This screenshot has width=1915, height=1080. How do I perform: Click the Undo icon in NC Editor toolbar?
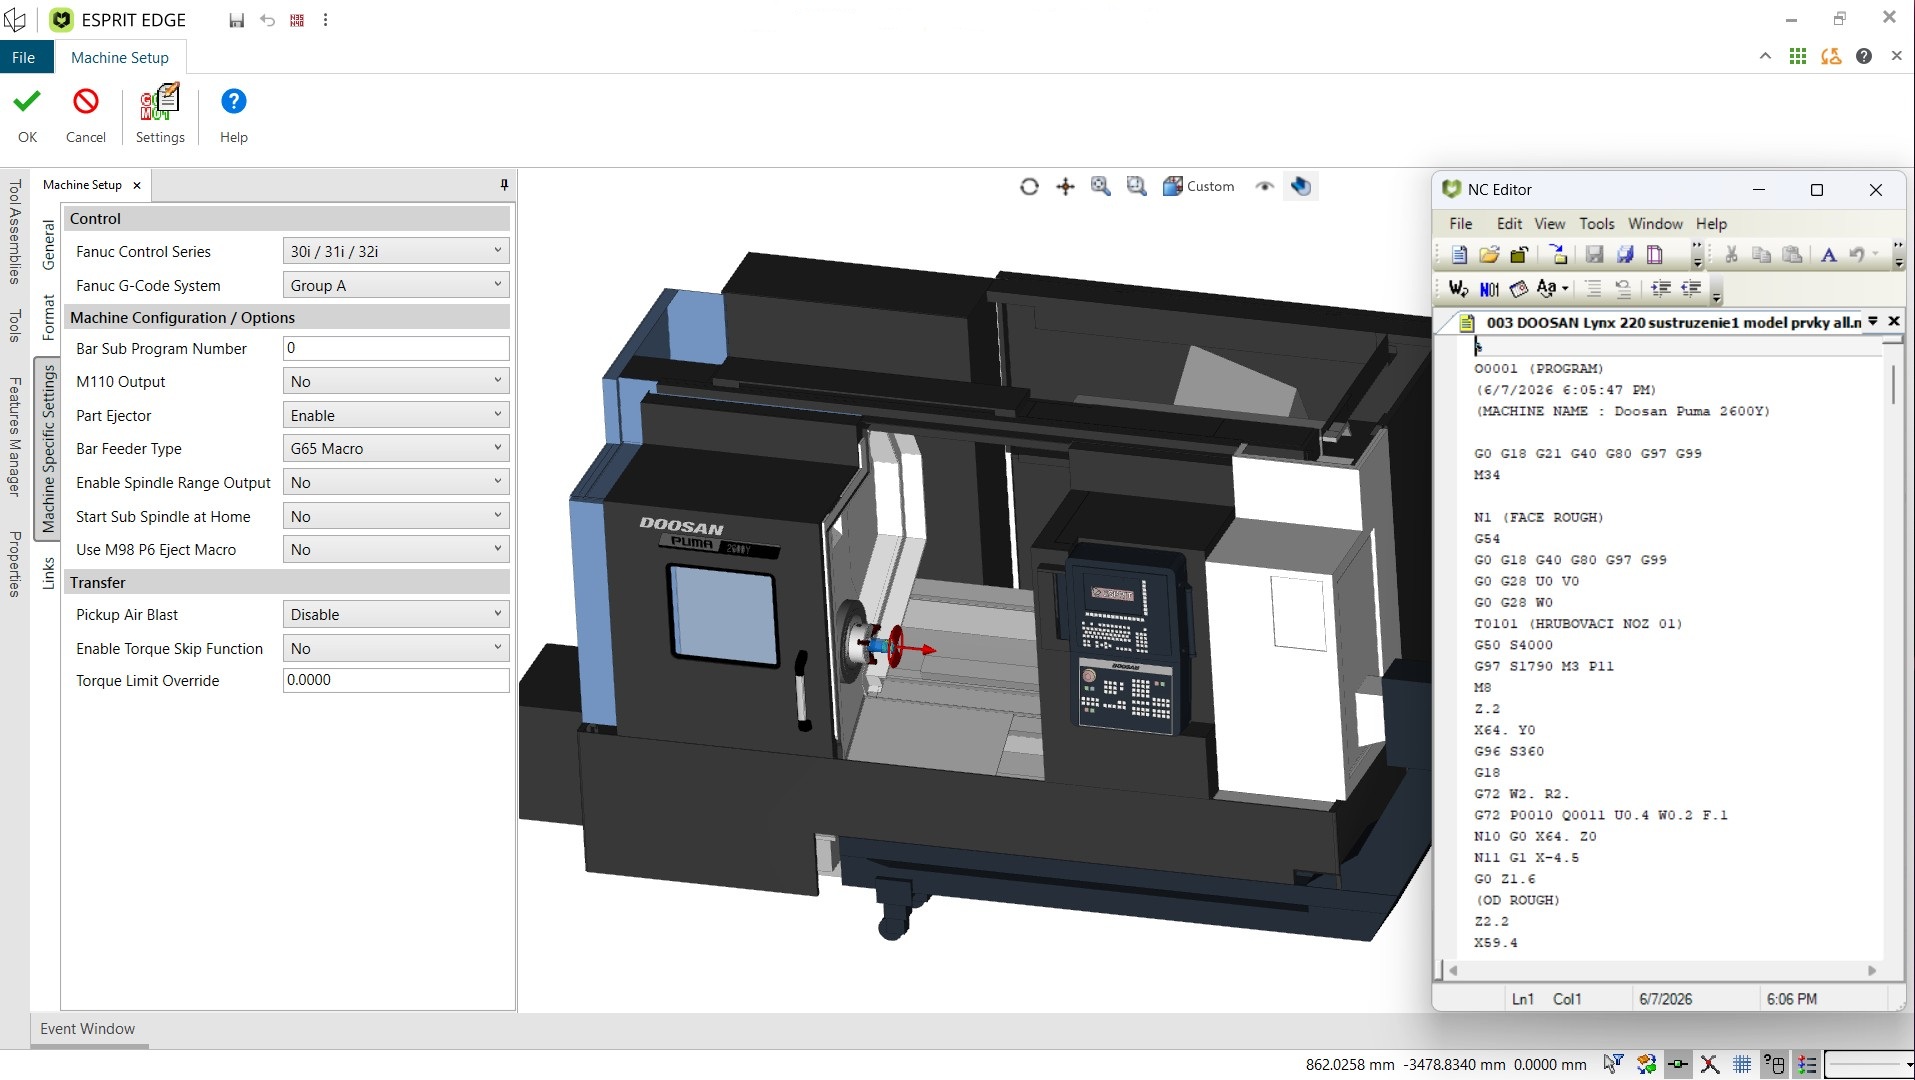click(1856, 255)
